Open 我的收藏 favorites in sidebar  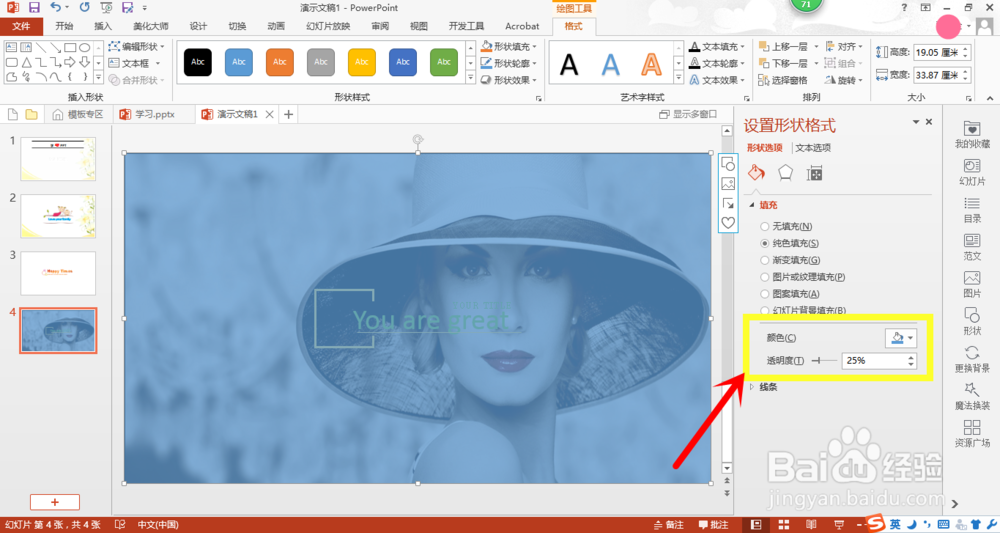point(972,135)
